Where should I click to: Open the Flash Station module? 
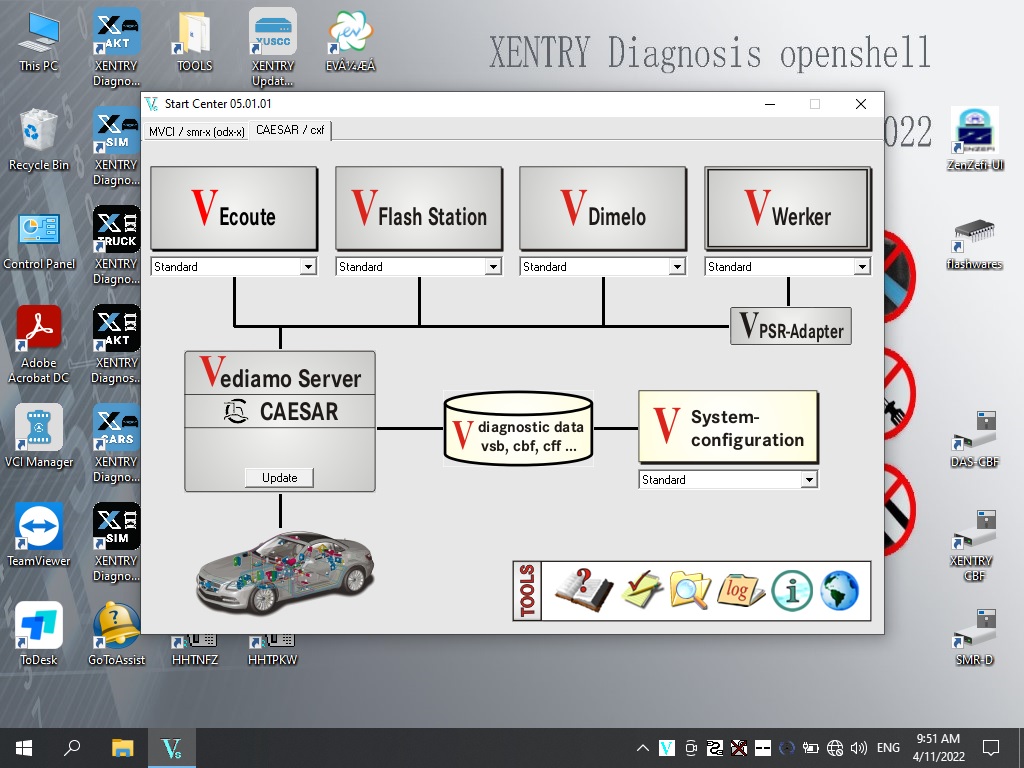click(419, 208)
